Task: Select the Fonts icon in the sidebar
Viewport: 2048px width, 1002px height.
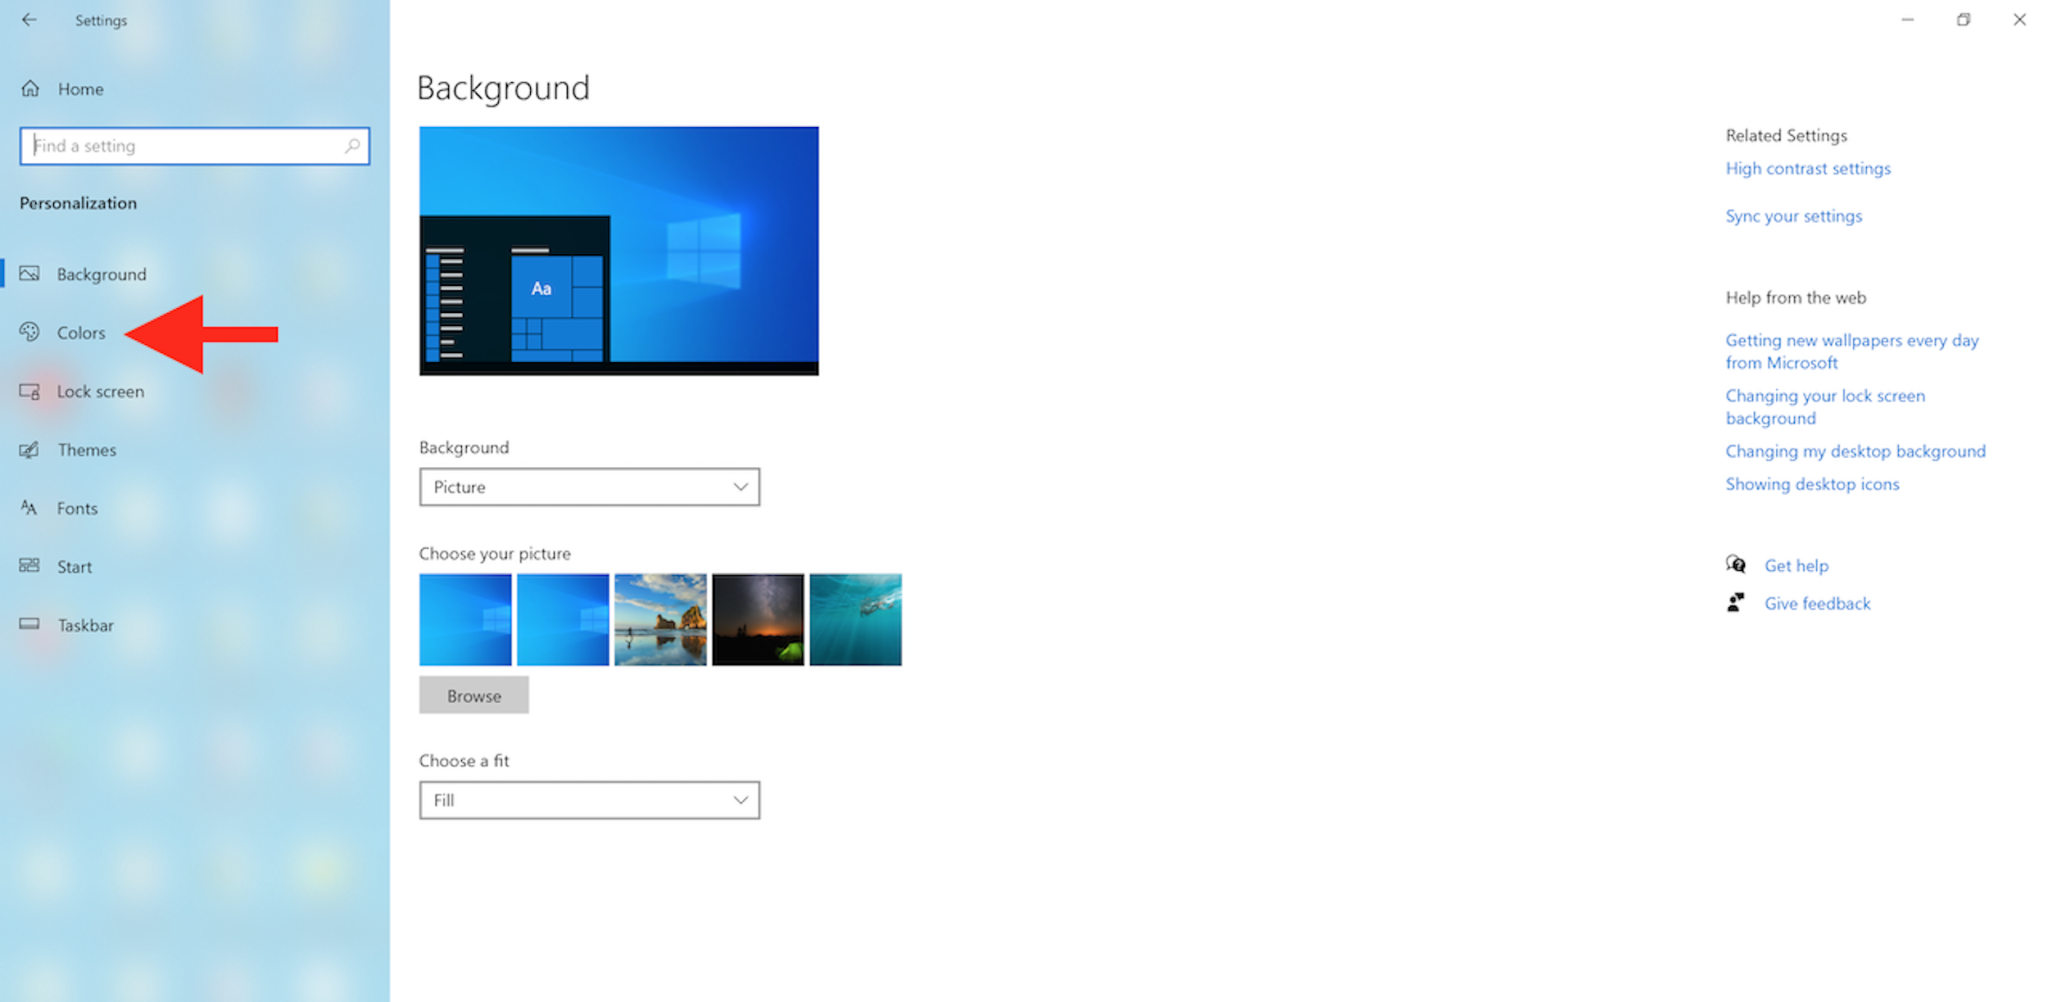Action: pos(30,508)
